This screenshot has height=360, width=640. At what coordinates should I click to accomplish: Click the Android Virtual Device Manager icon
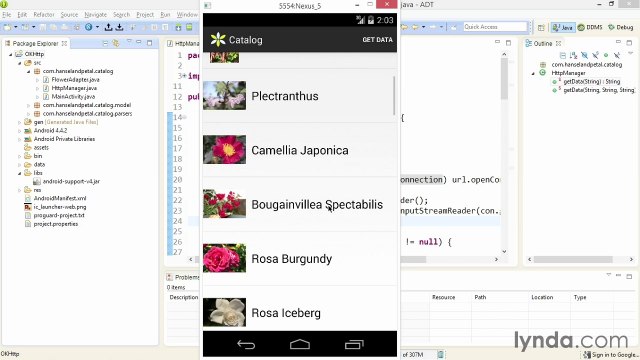point(189,27)
